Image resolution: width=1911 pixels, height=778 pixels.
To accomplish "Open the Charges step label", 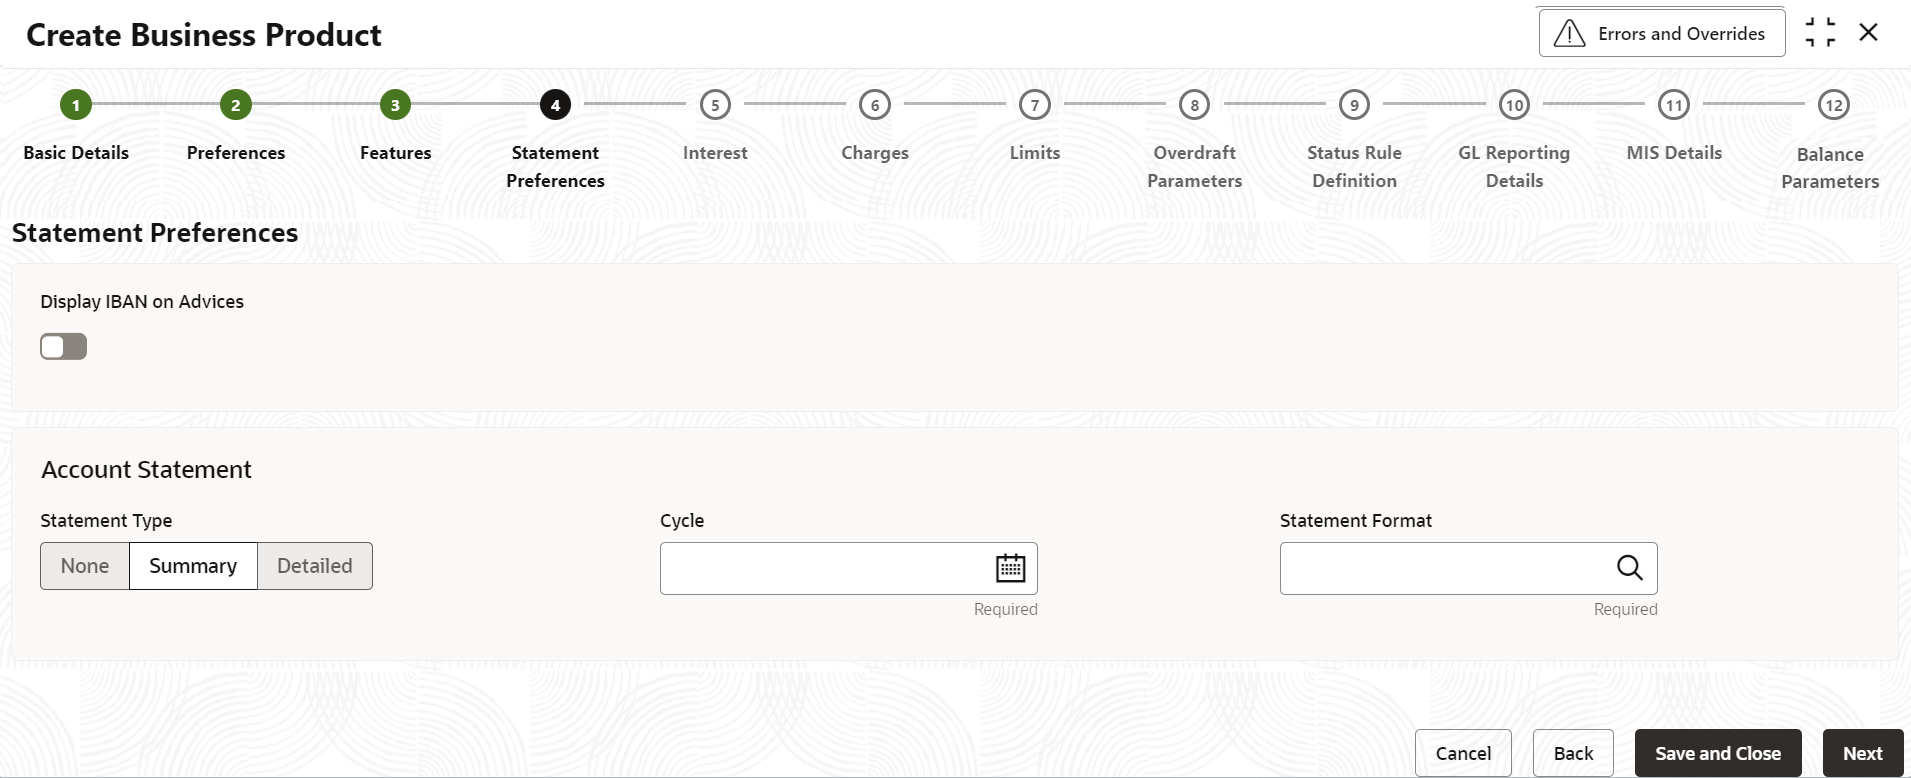I will [875, 153].
